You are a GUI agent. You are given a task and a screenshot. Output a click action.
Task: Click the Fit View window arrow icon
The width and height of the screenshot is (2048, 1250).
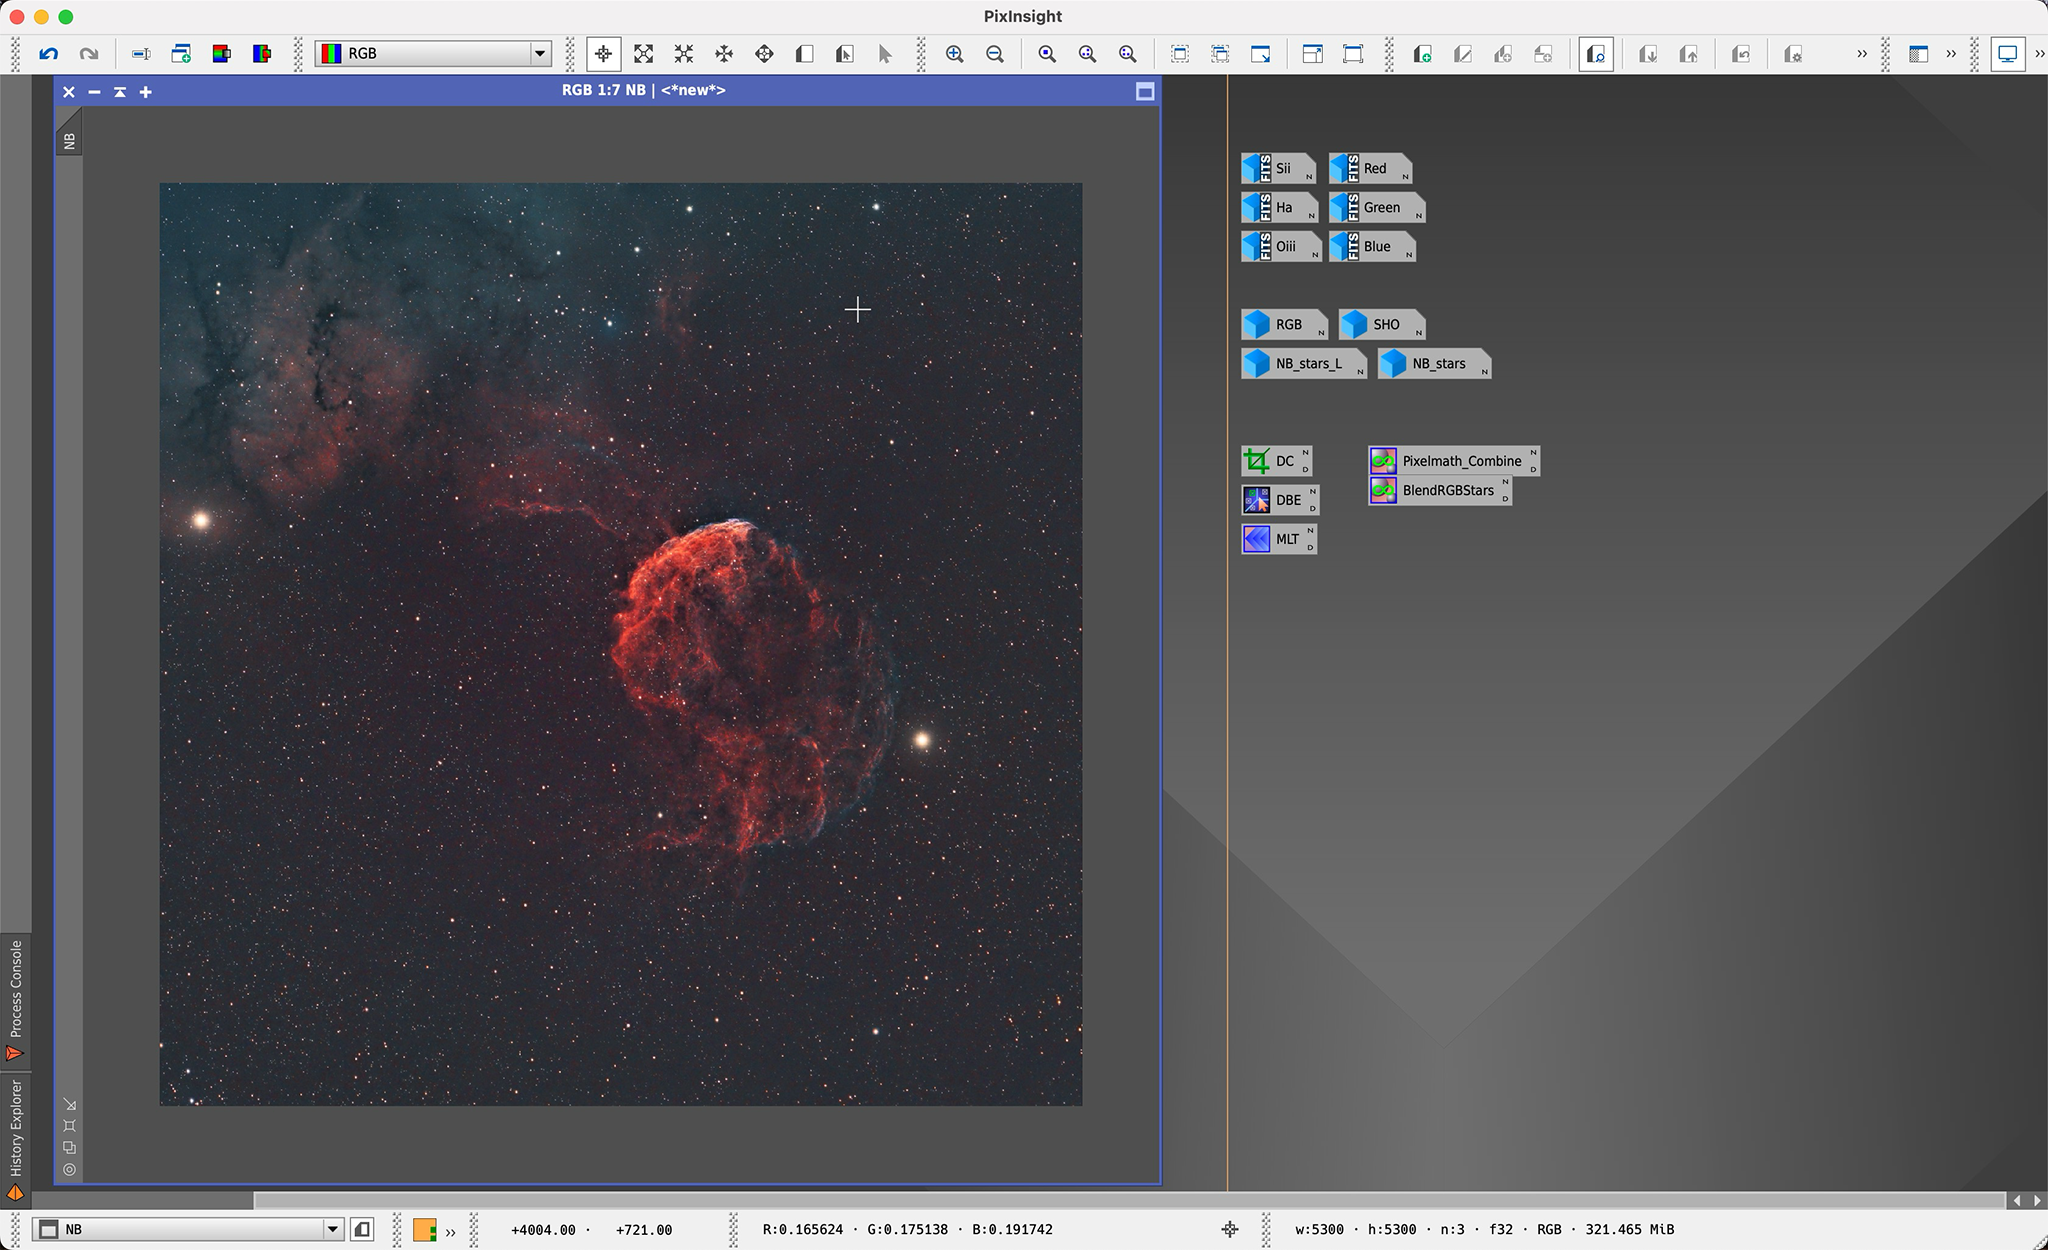click(x=1261, y=54)
